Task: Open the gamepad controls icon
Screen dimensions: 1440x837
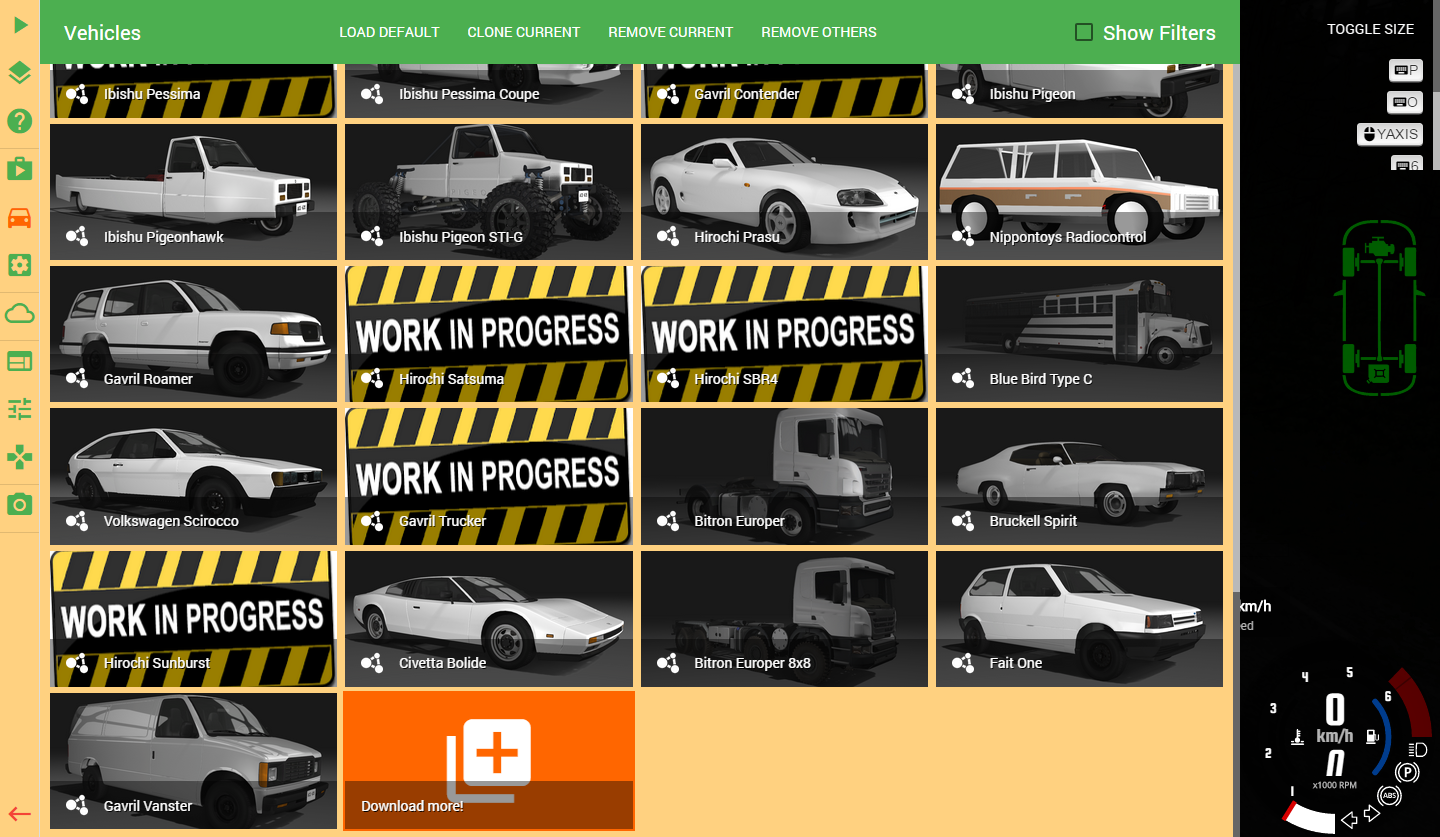Action: [20, 457]
